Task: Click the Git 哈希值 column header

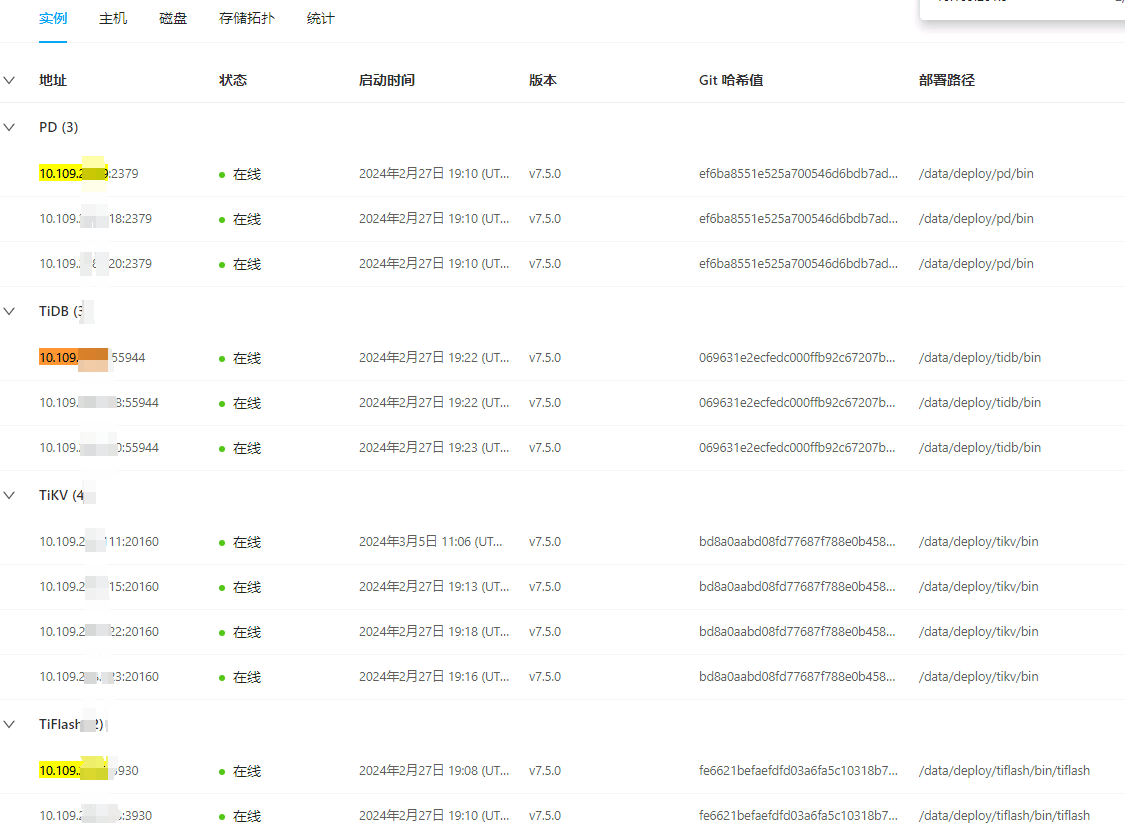Action: point(731,80)
